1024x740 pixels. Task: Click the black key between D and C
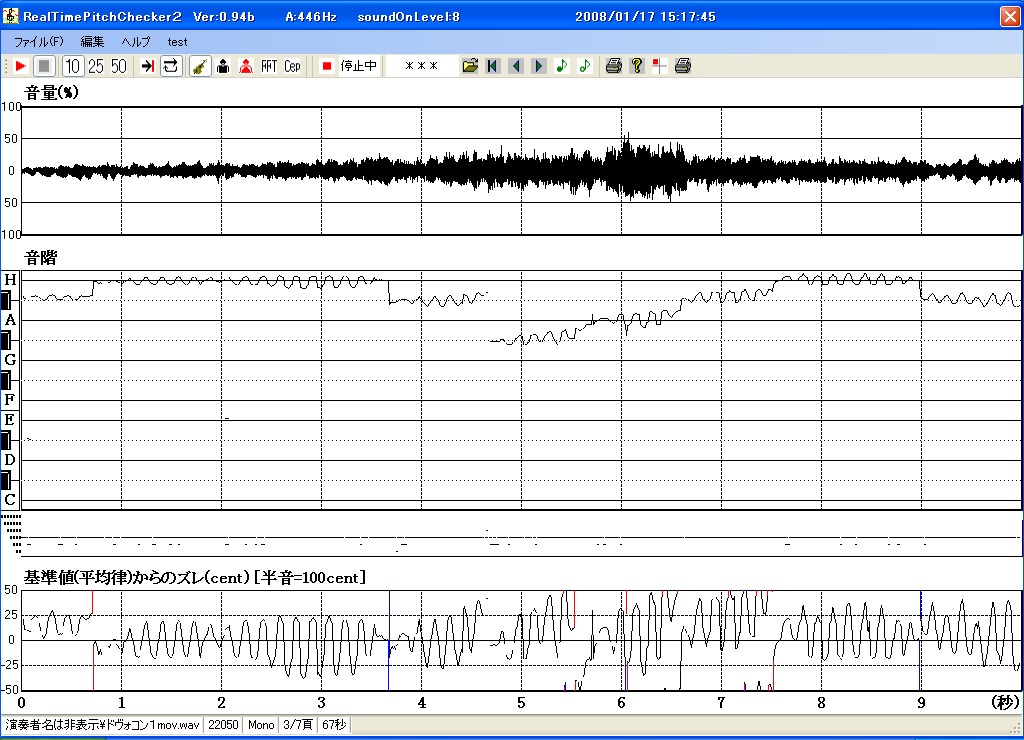(6, 480)
